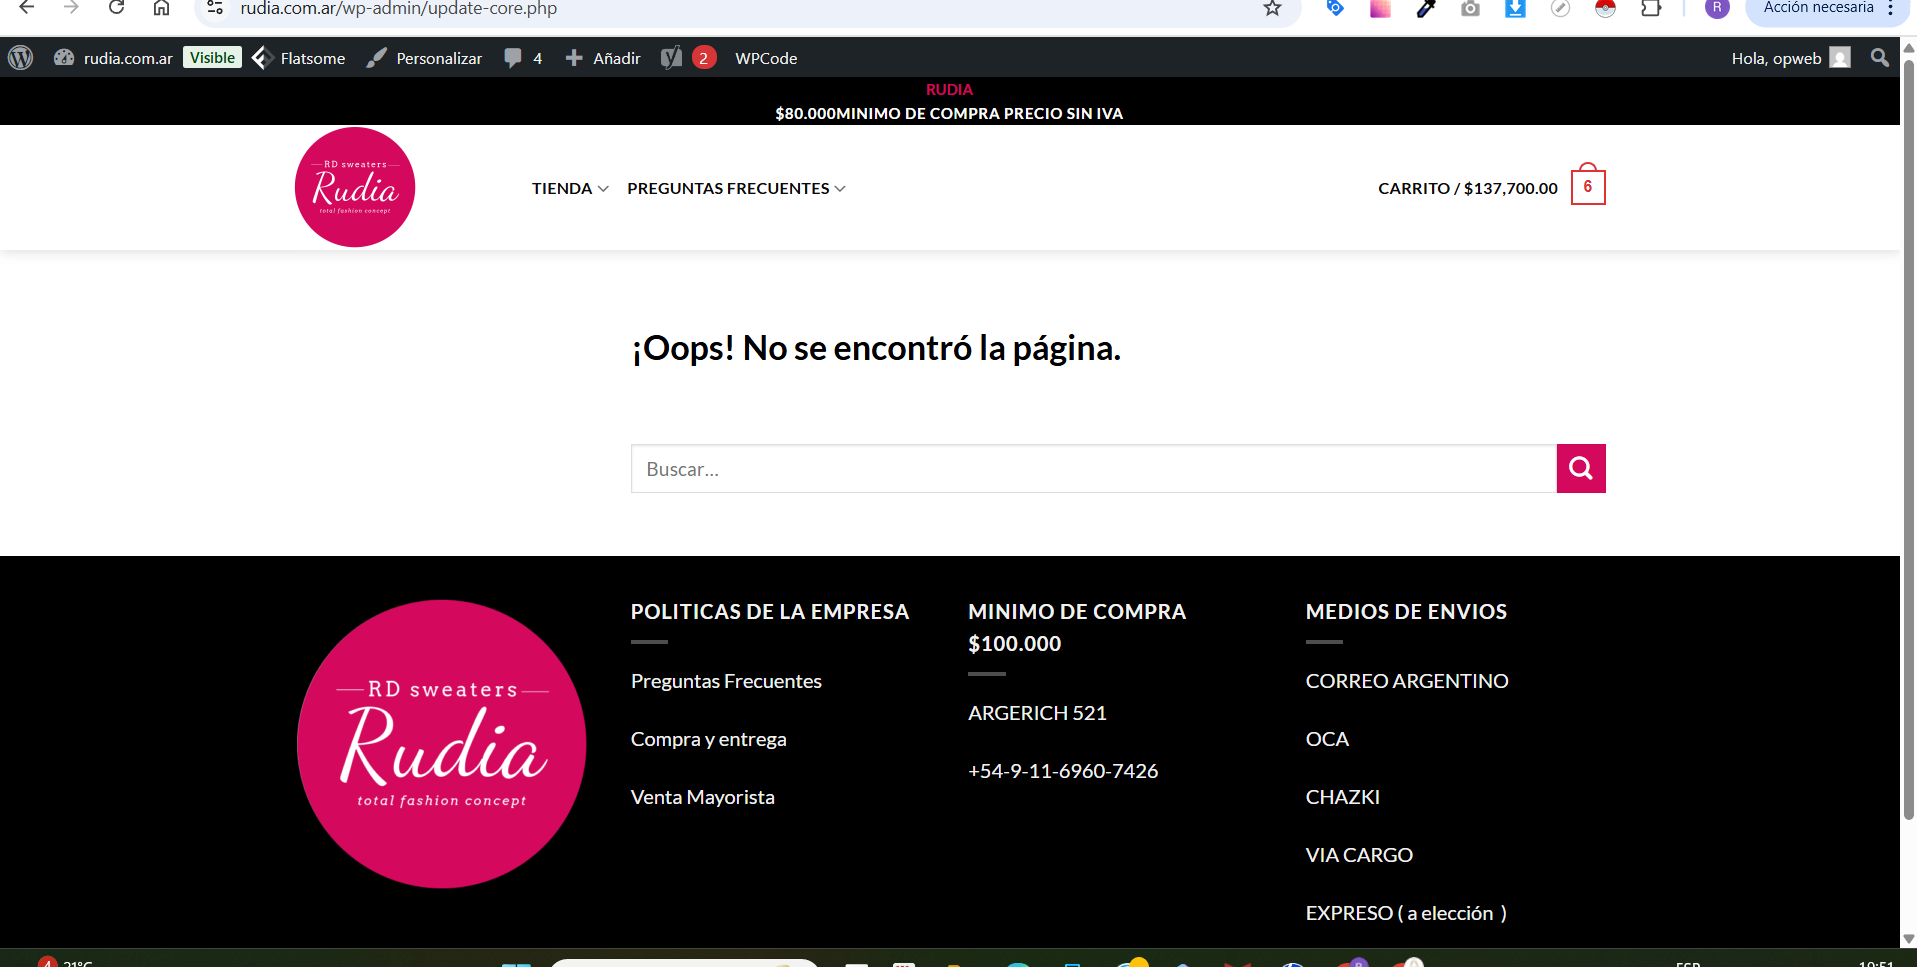Open the Venta Mayorista footer link

click(702, 797)
